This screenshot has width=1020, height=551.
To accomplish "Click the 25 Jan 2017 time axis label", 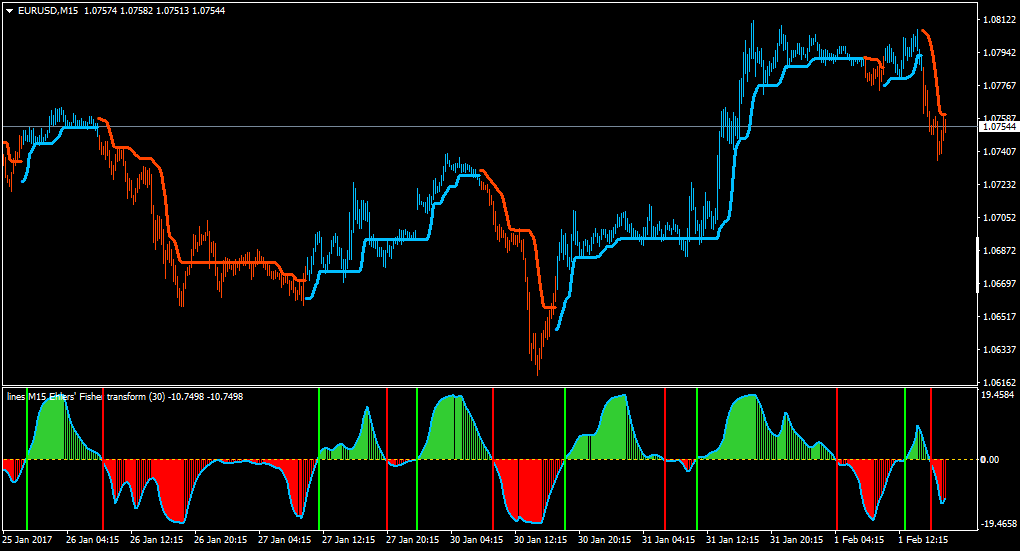I will tap(27, 540).
